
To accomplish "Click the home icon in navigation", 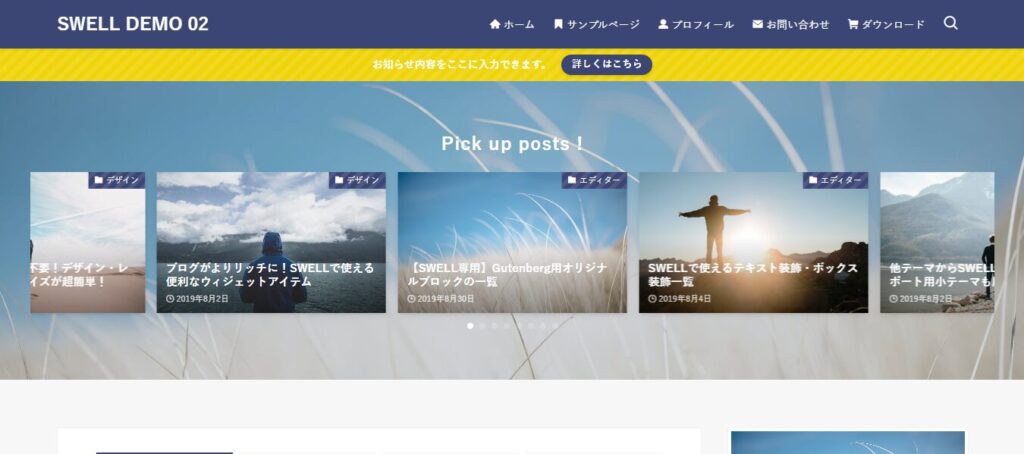I will pyautogui.click(x=494, y=24).
